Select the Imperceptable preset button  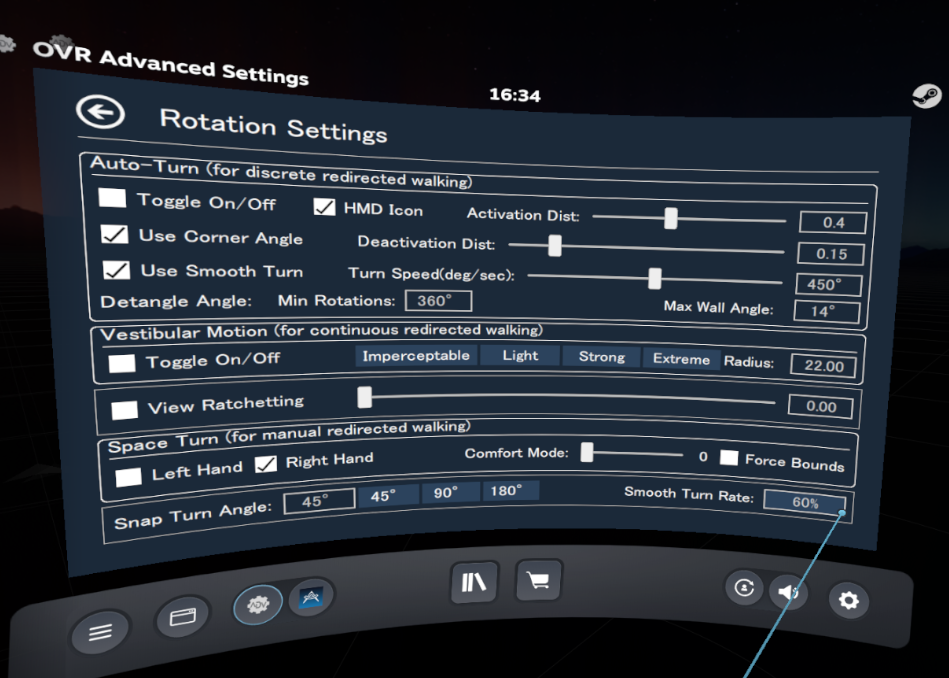[416, 355]
